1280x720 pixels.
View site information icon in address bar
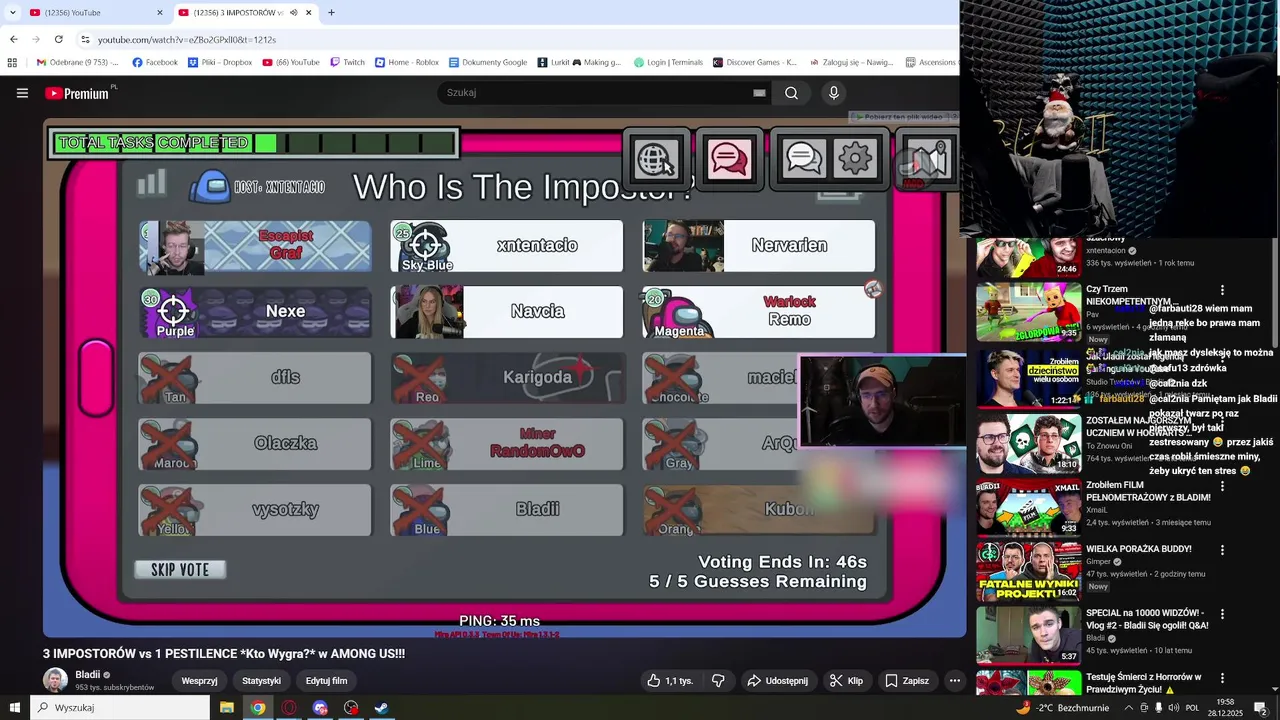tap(85, 39)
